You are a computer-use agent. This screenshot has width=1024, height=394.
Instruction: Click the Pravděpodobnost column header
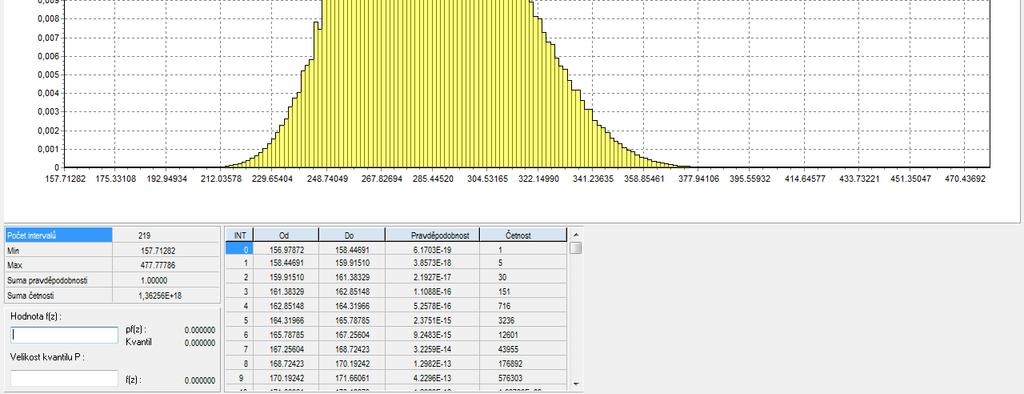(432, 235)
